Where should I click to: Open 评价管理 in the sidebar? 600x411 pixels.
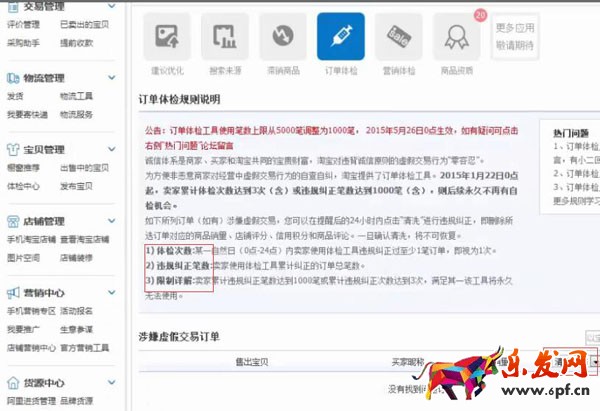click(x=23, y=25)
